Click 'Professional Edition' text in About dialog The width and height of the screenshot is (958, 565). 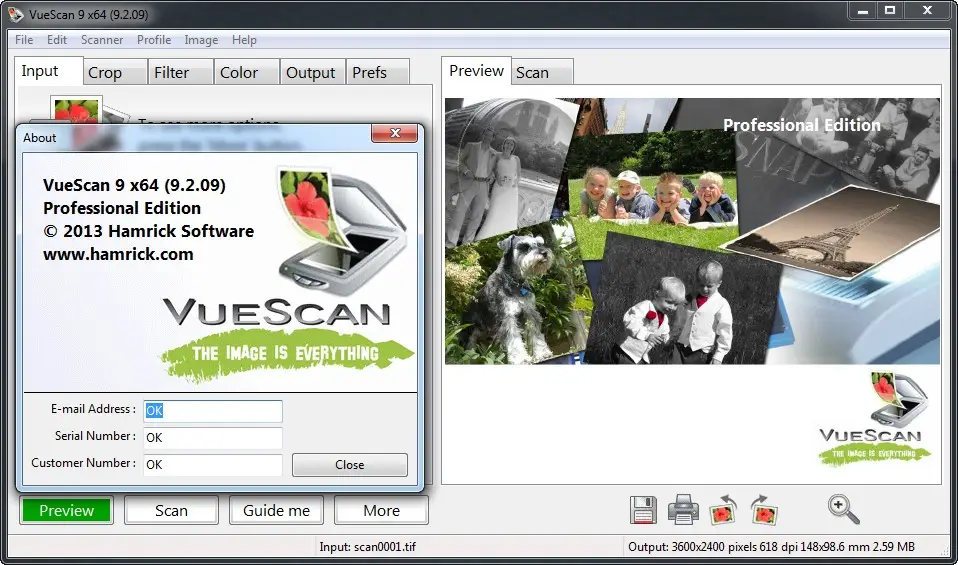point(122,208)
